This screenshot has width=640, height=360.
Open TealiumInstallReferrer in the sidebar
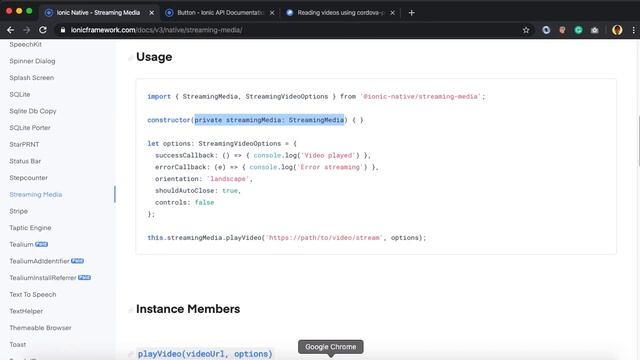click(43, 278)
